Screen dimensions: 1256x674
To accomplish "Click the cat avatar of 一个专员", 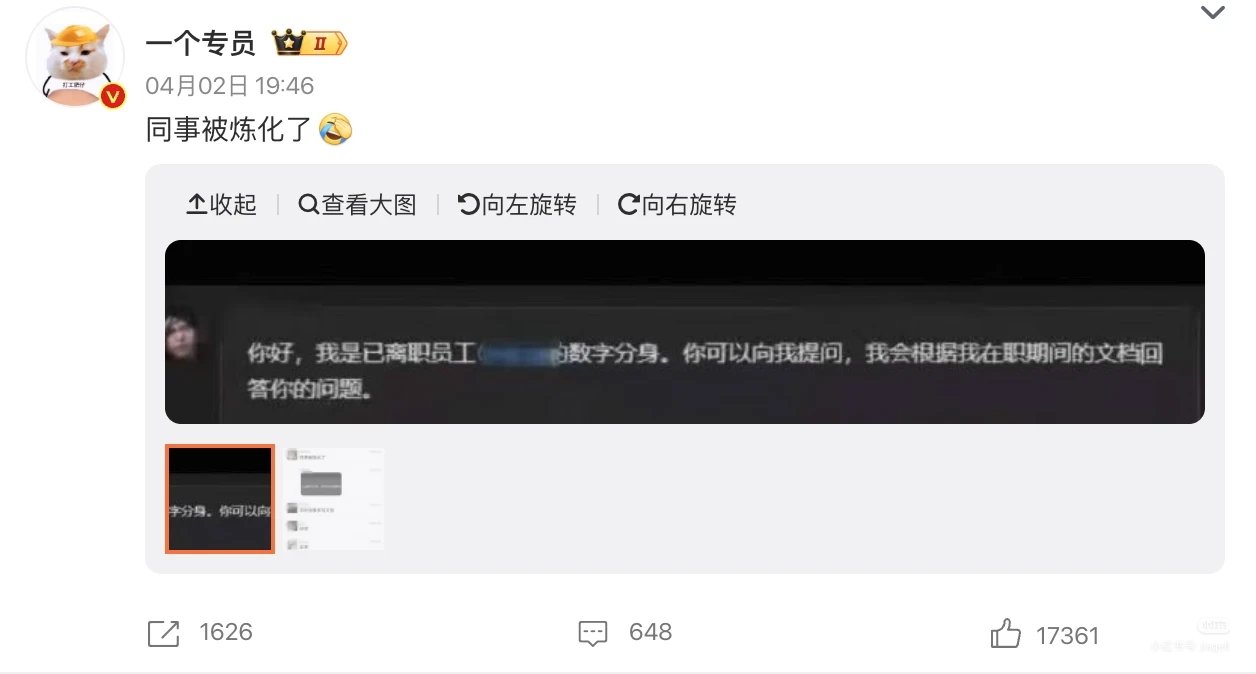I will pyautogui.click(x=74, y=56).
